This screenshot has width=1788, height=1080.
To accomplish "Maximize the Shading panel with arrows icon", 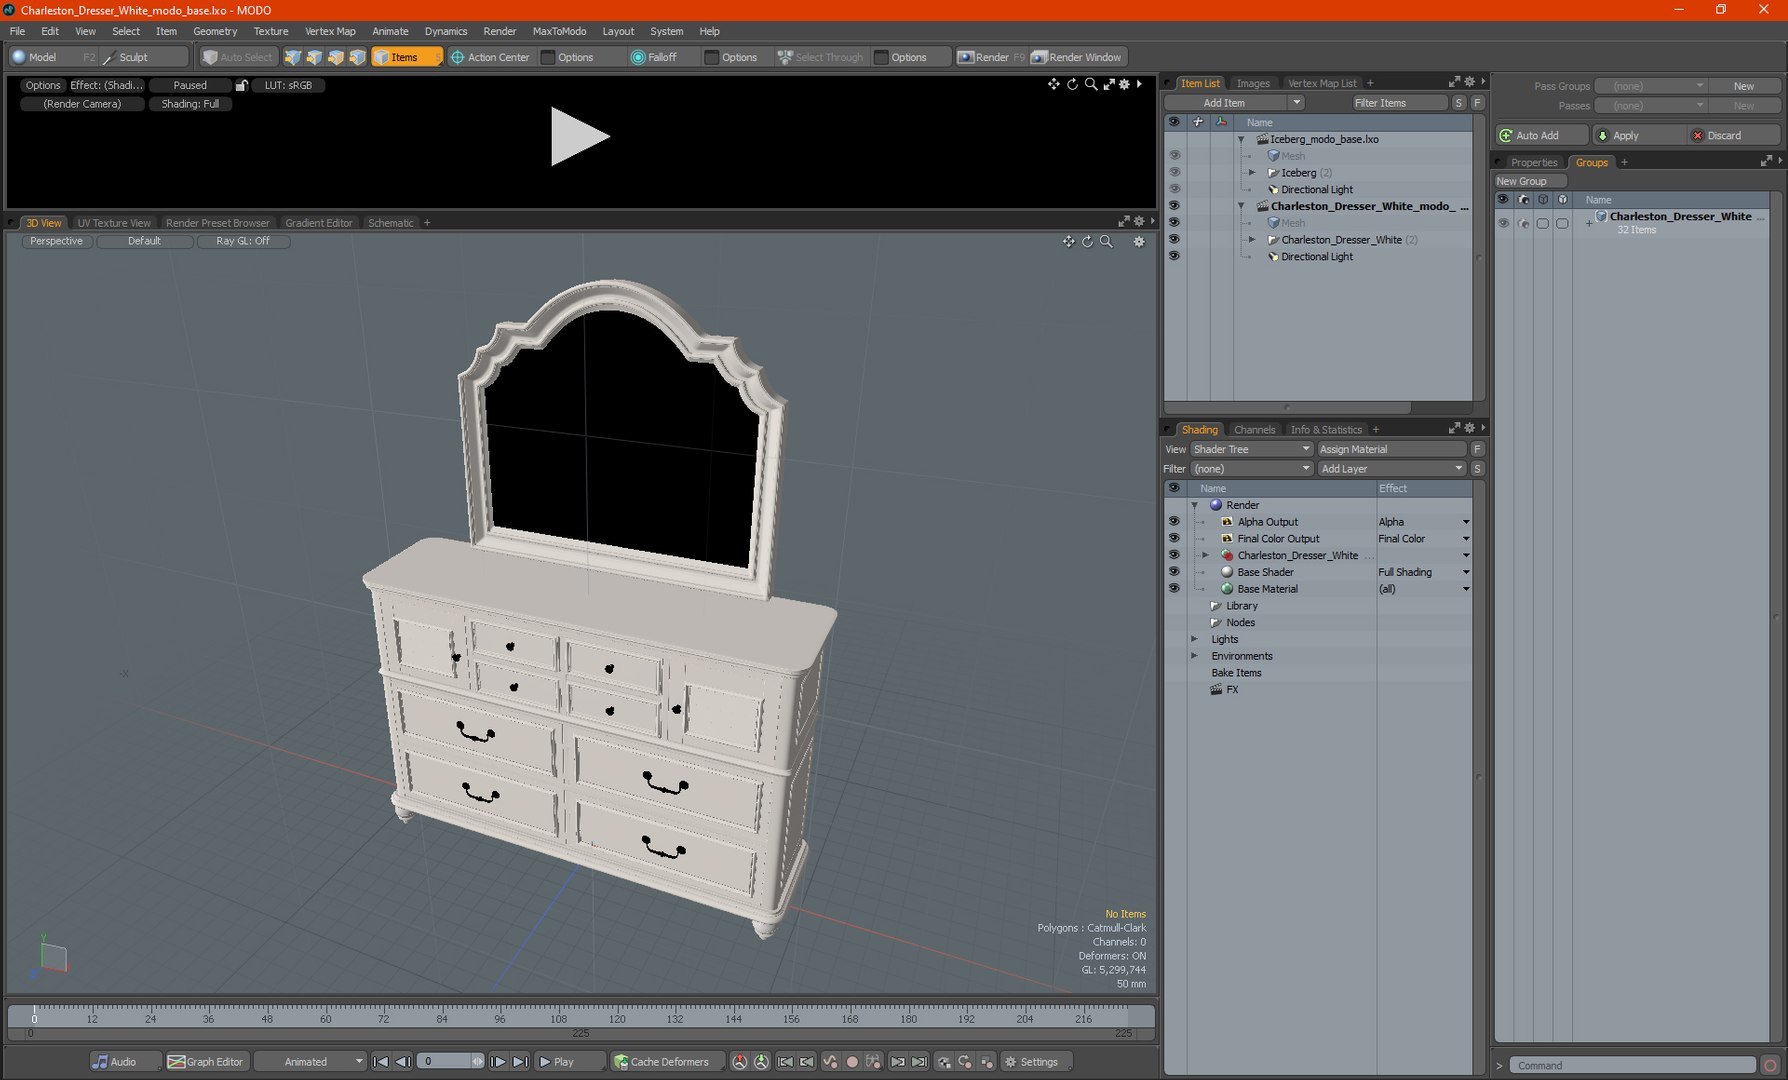I will coord(1454,429).
